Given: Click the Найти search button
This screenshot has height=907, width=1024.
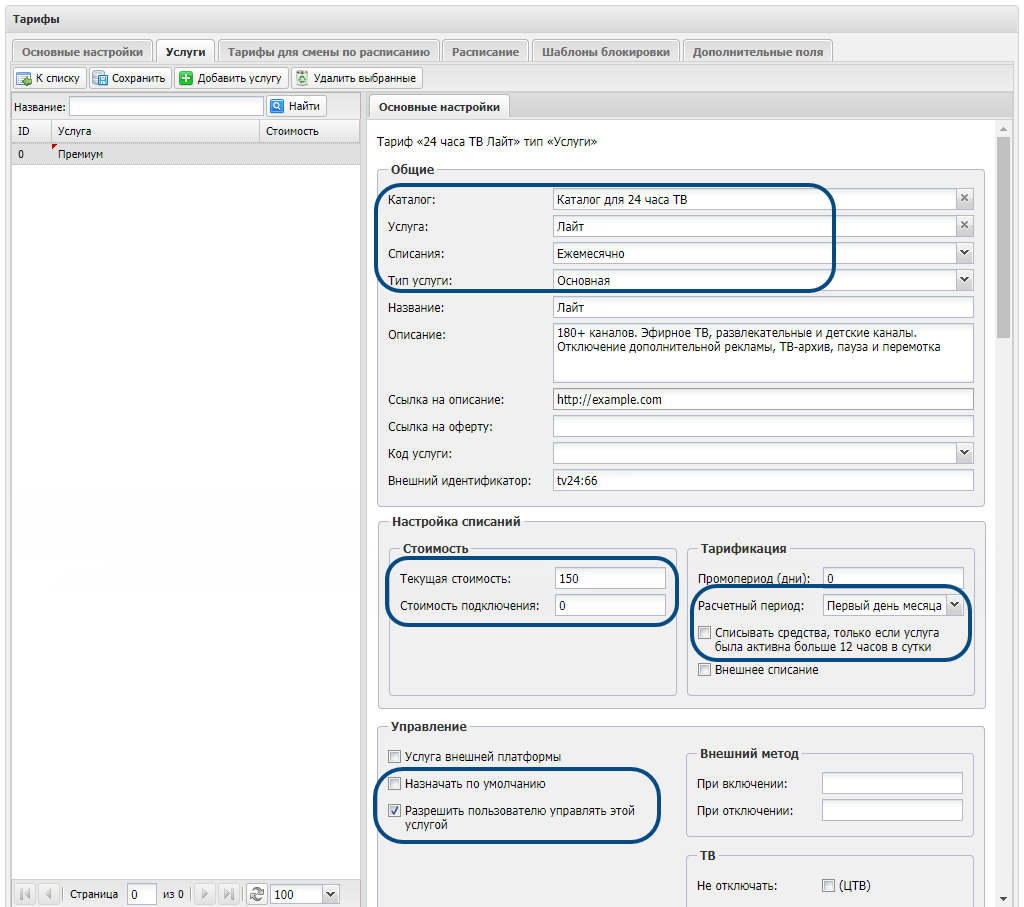Looking at the screenshot, I should click(x=296, y=106).
